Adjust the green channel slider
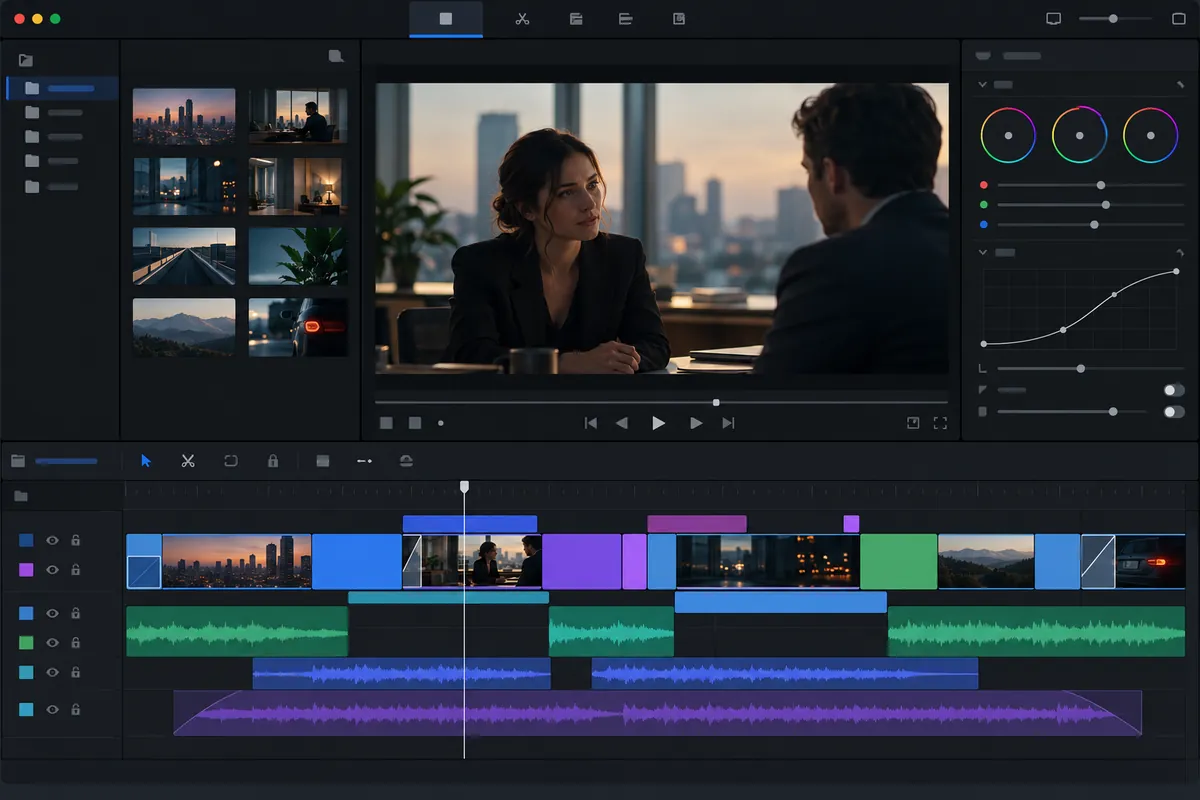The image size is (1200, 800). [x=1105, y=205]
